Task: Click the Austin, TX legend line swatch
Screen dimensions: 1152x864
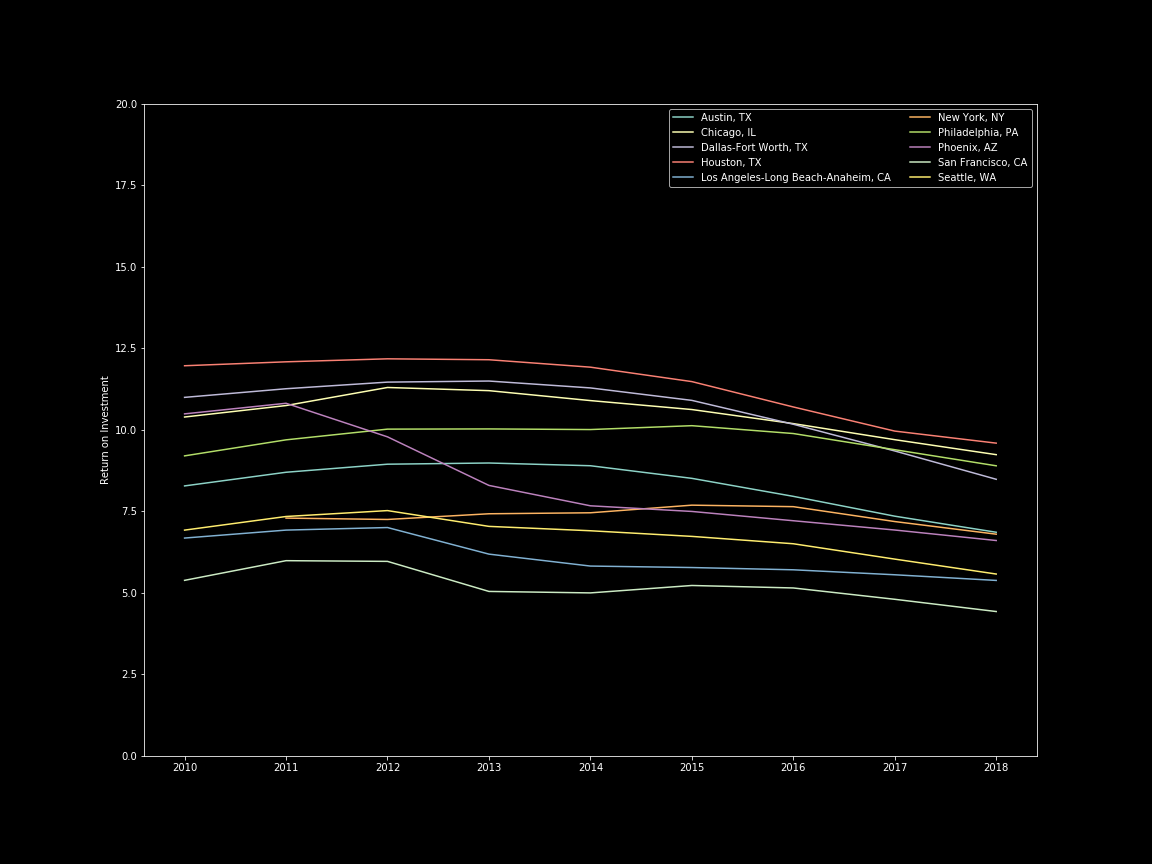Action: point(683,118)
